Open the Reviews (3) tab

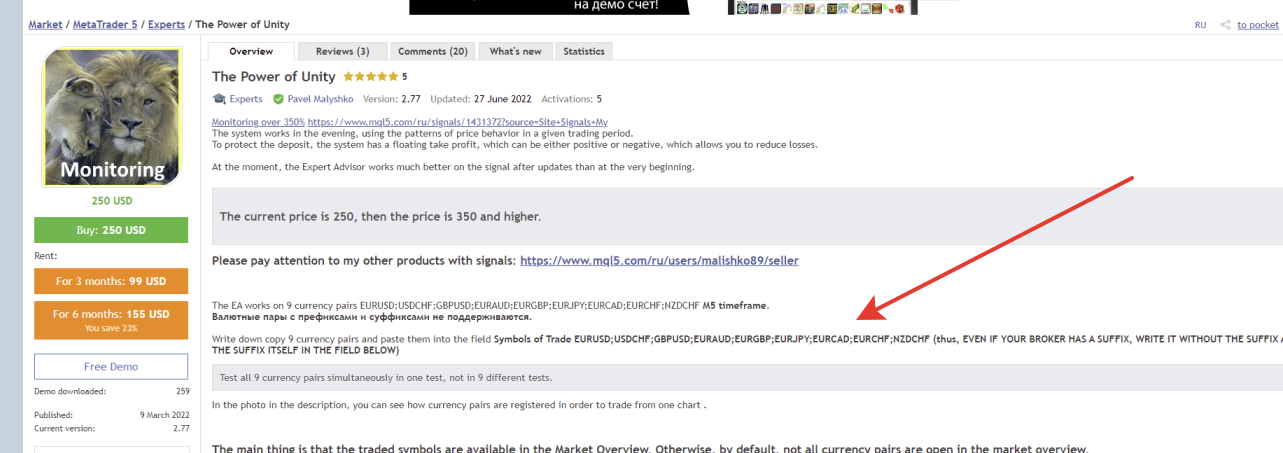342,51
